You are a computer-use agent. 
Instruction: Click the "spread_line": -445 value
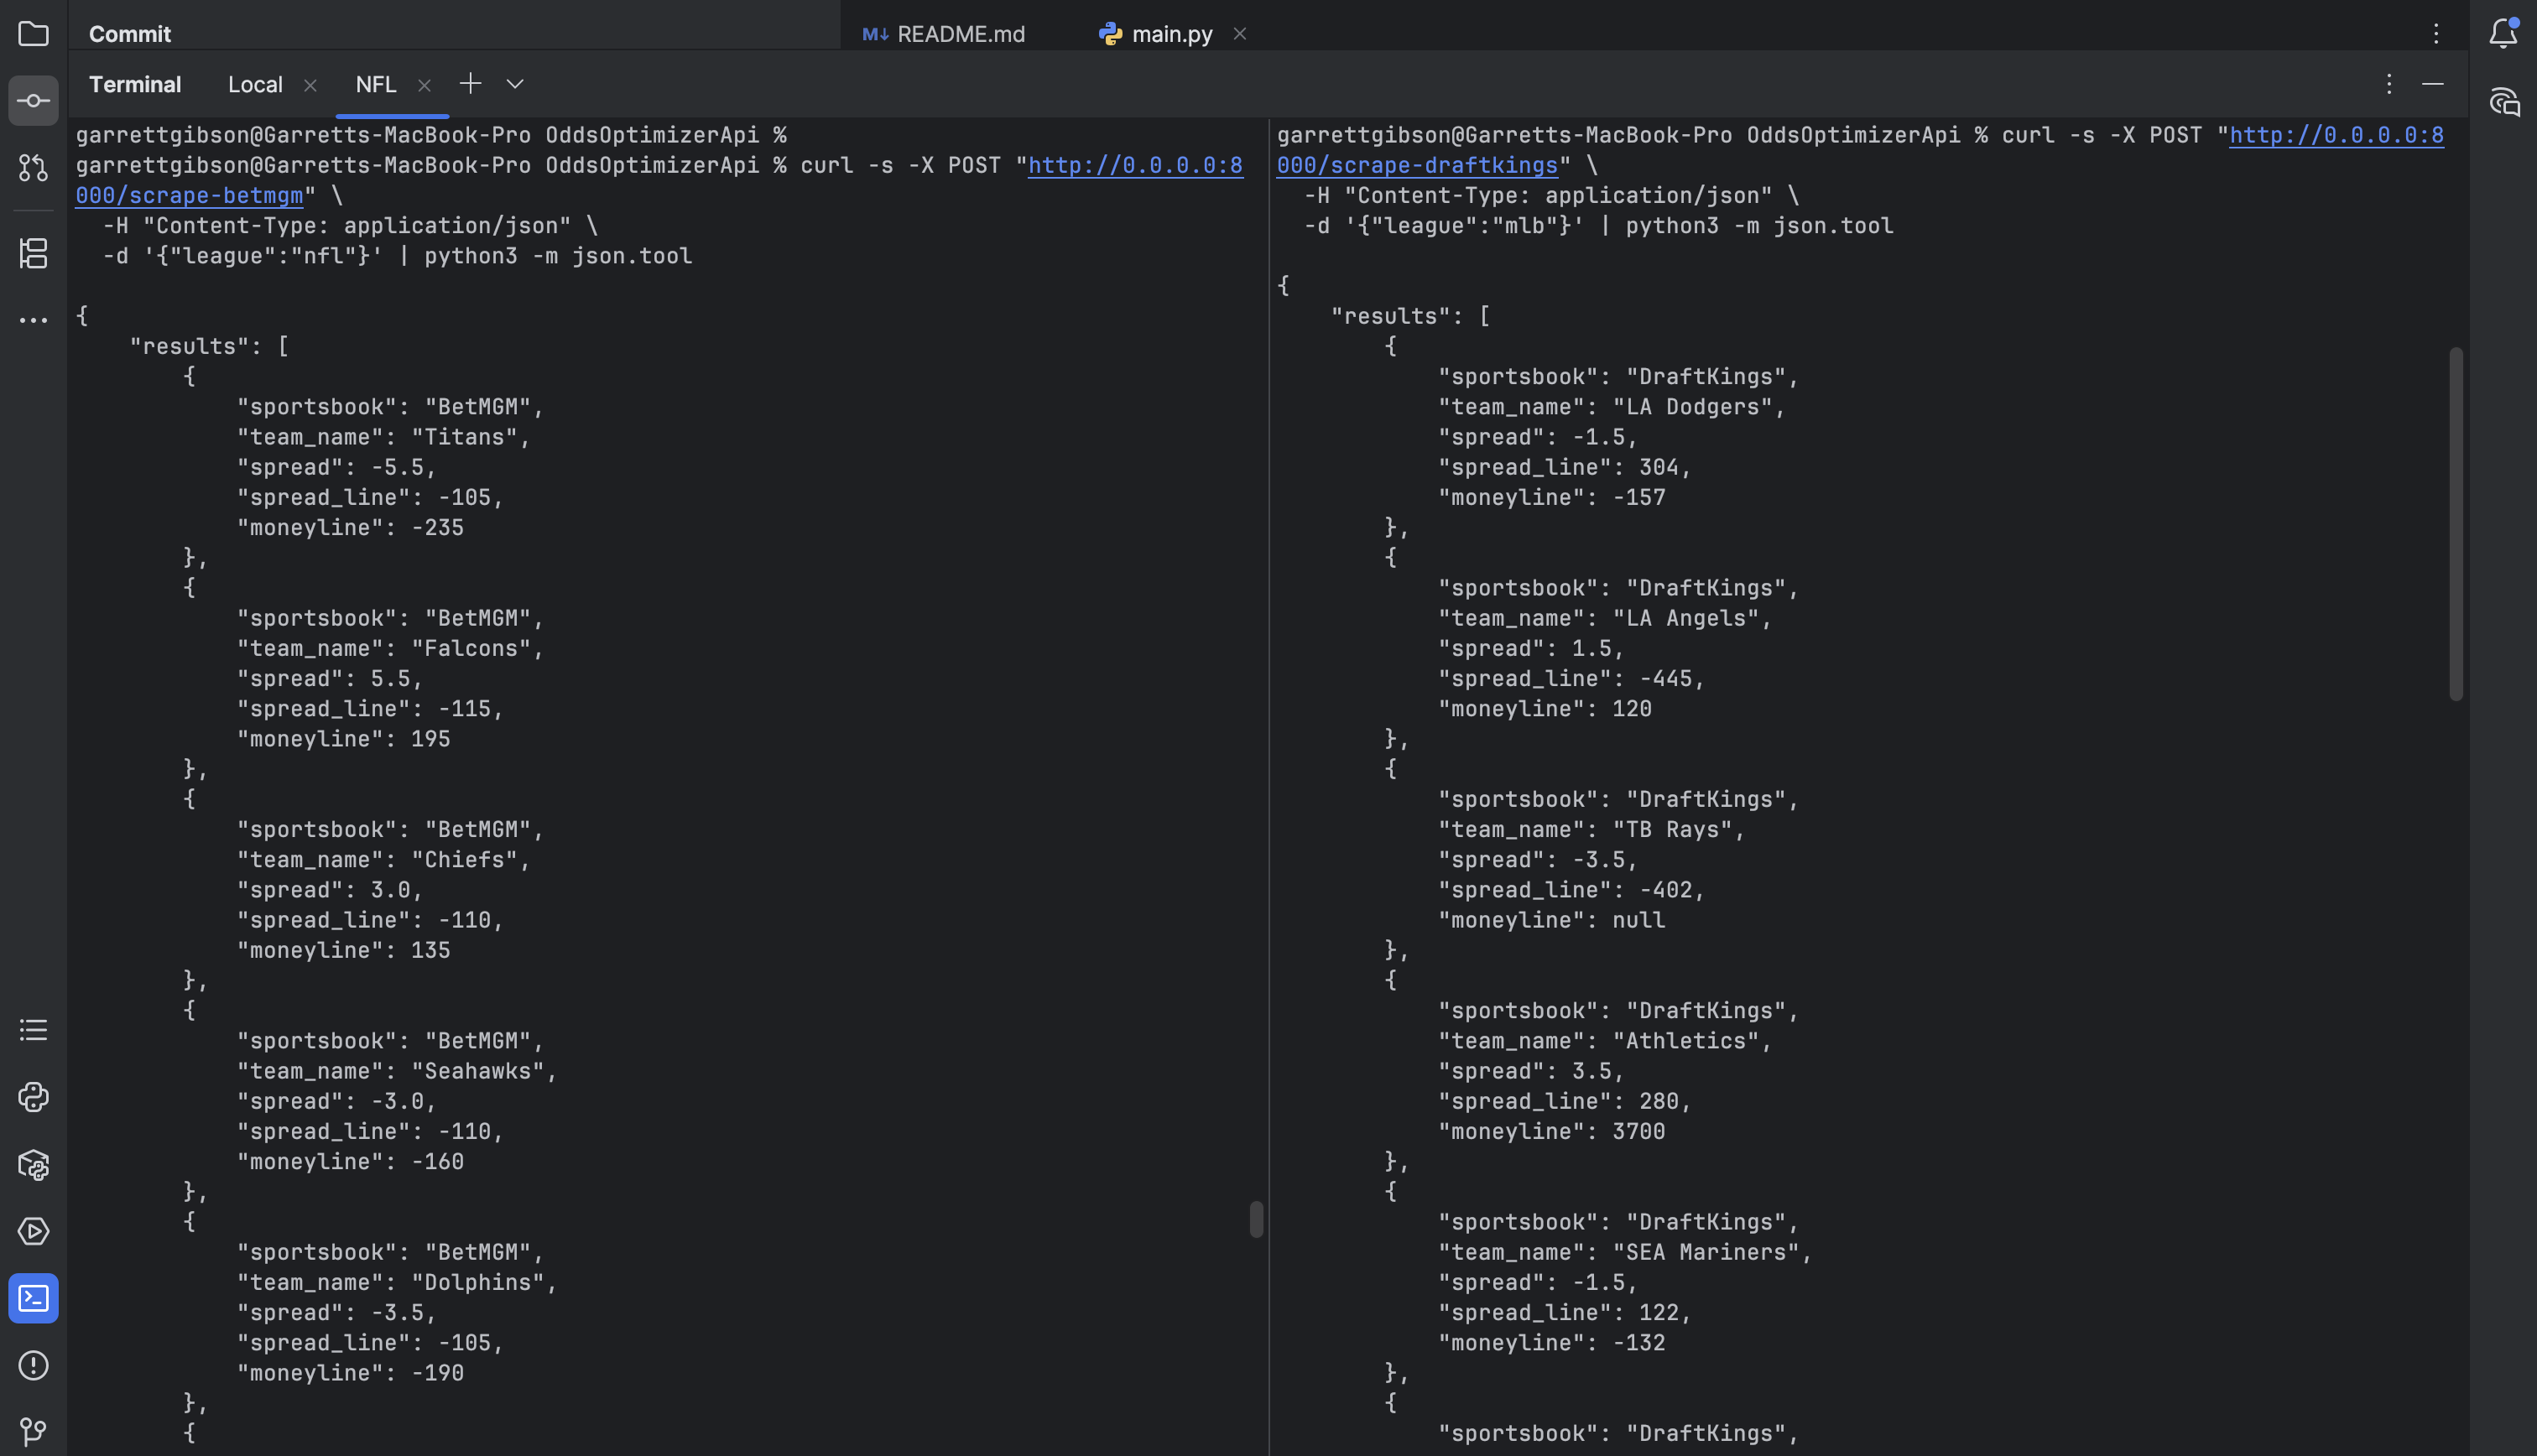[x=1665, y=678]
